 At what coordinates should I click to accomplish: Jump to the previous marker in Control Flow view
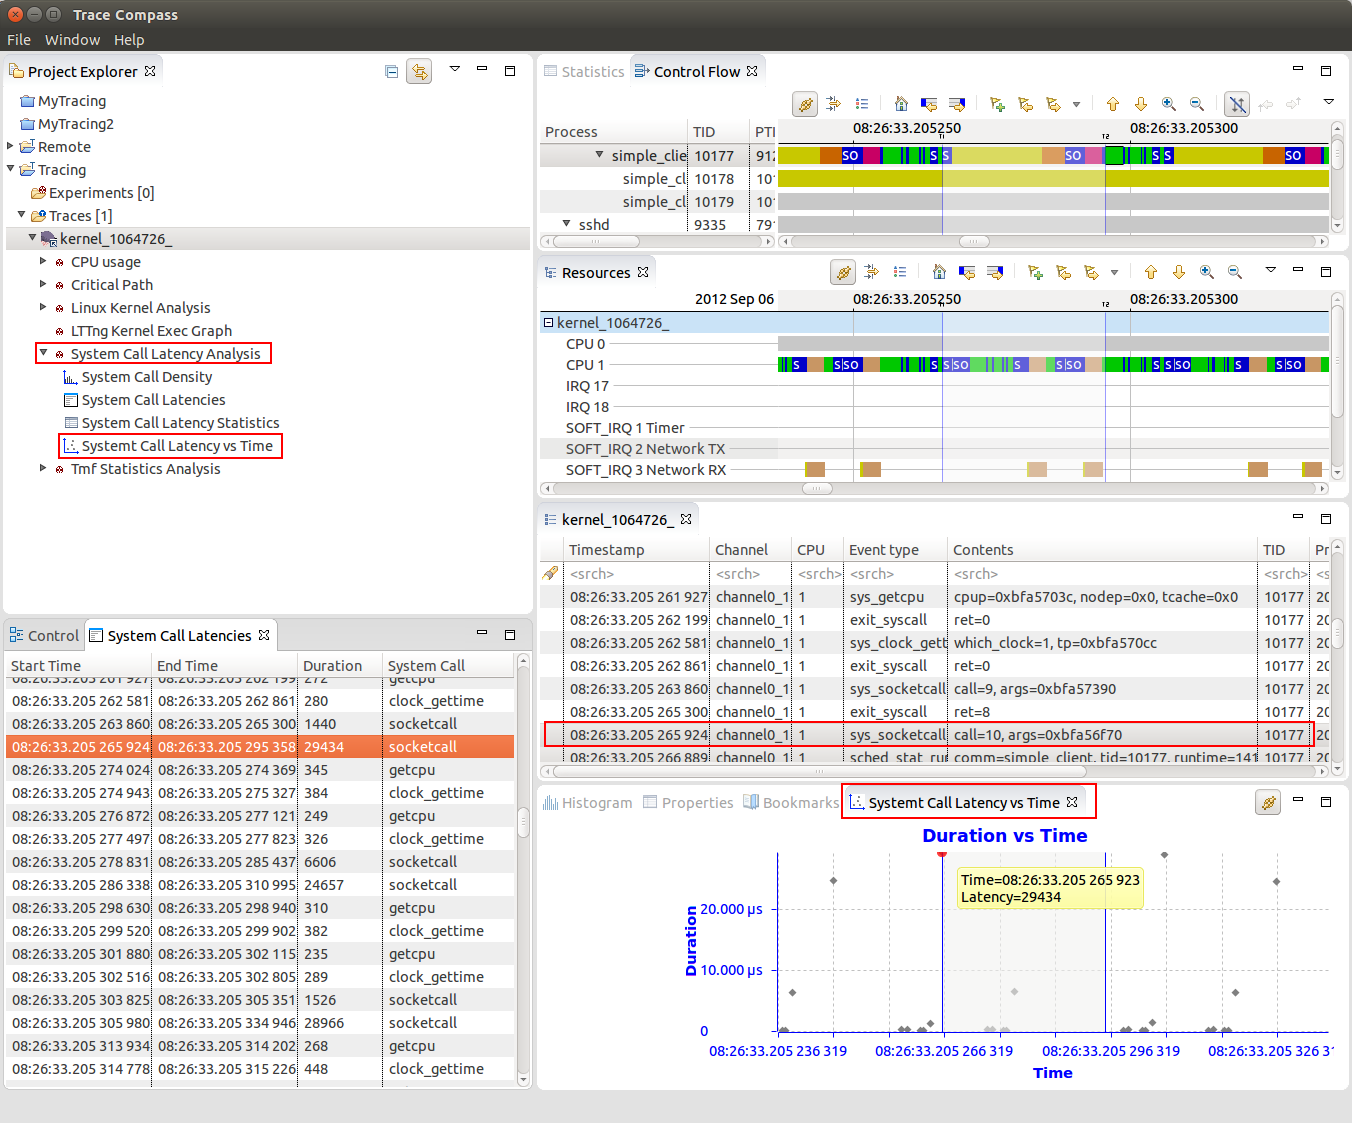coord(1024,103)
